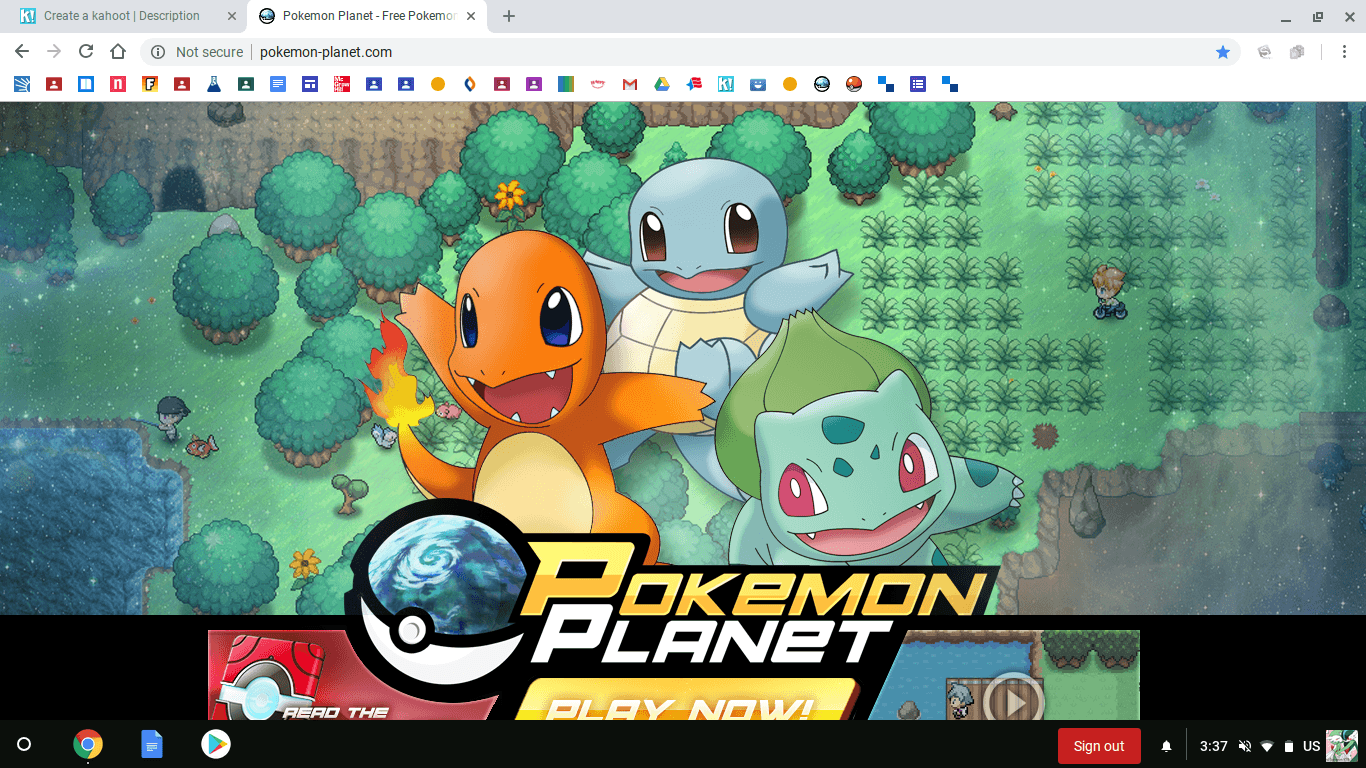Open the Google Docs bookmark icon
This screenshot has height=768, width=1366.
278,84
